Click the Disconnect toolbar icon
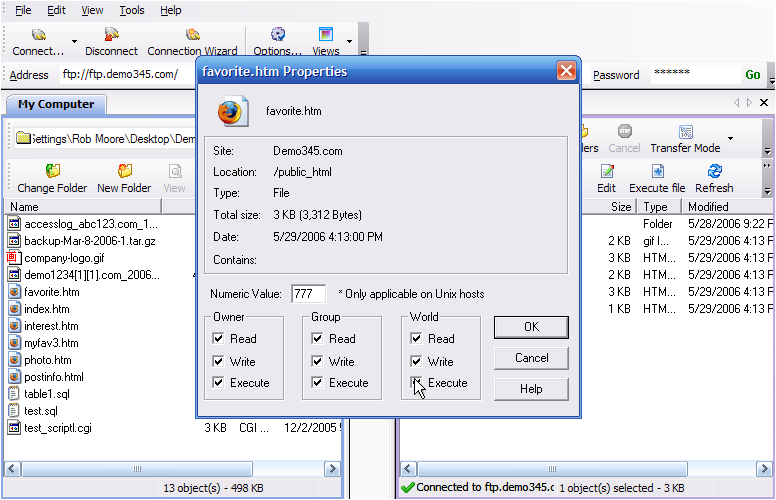The height and width of the screenshot is (500, 776). point(111,34)
